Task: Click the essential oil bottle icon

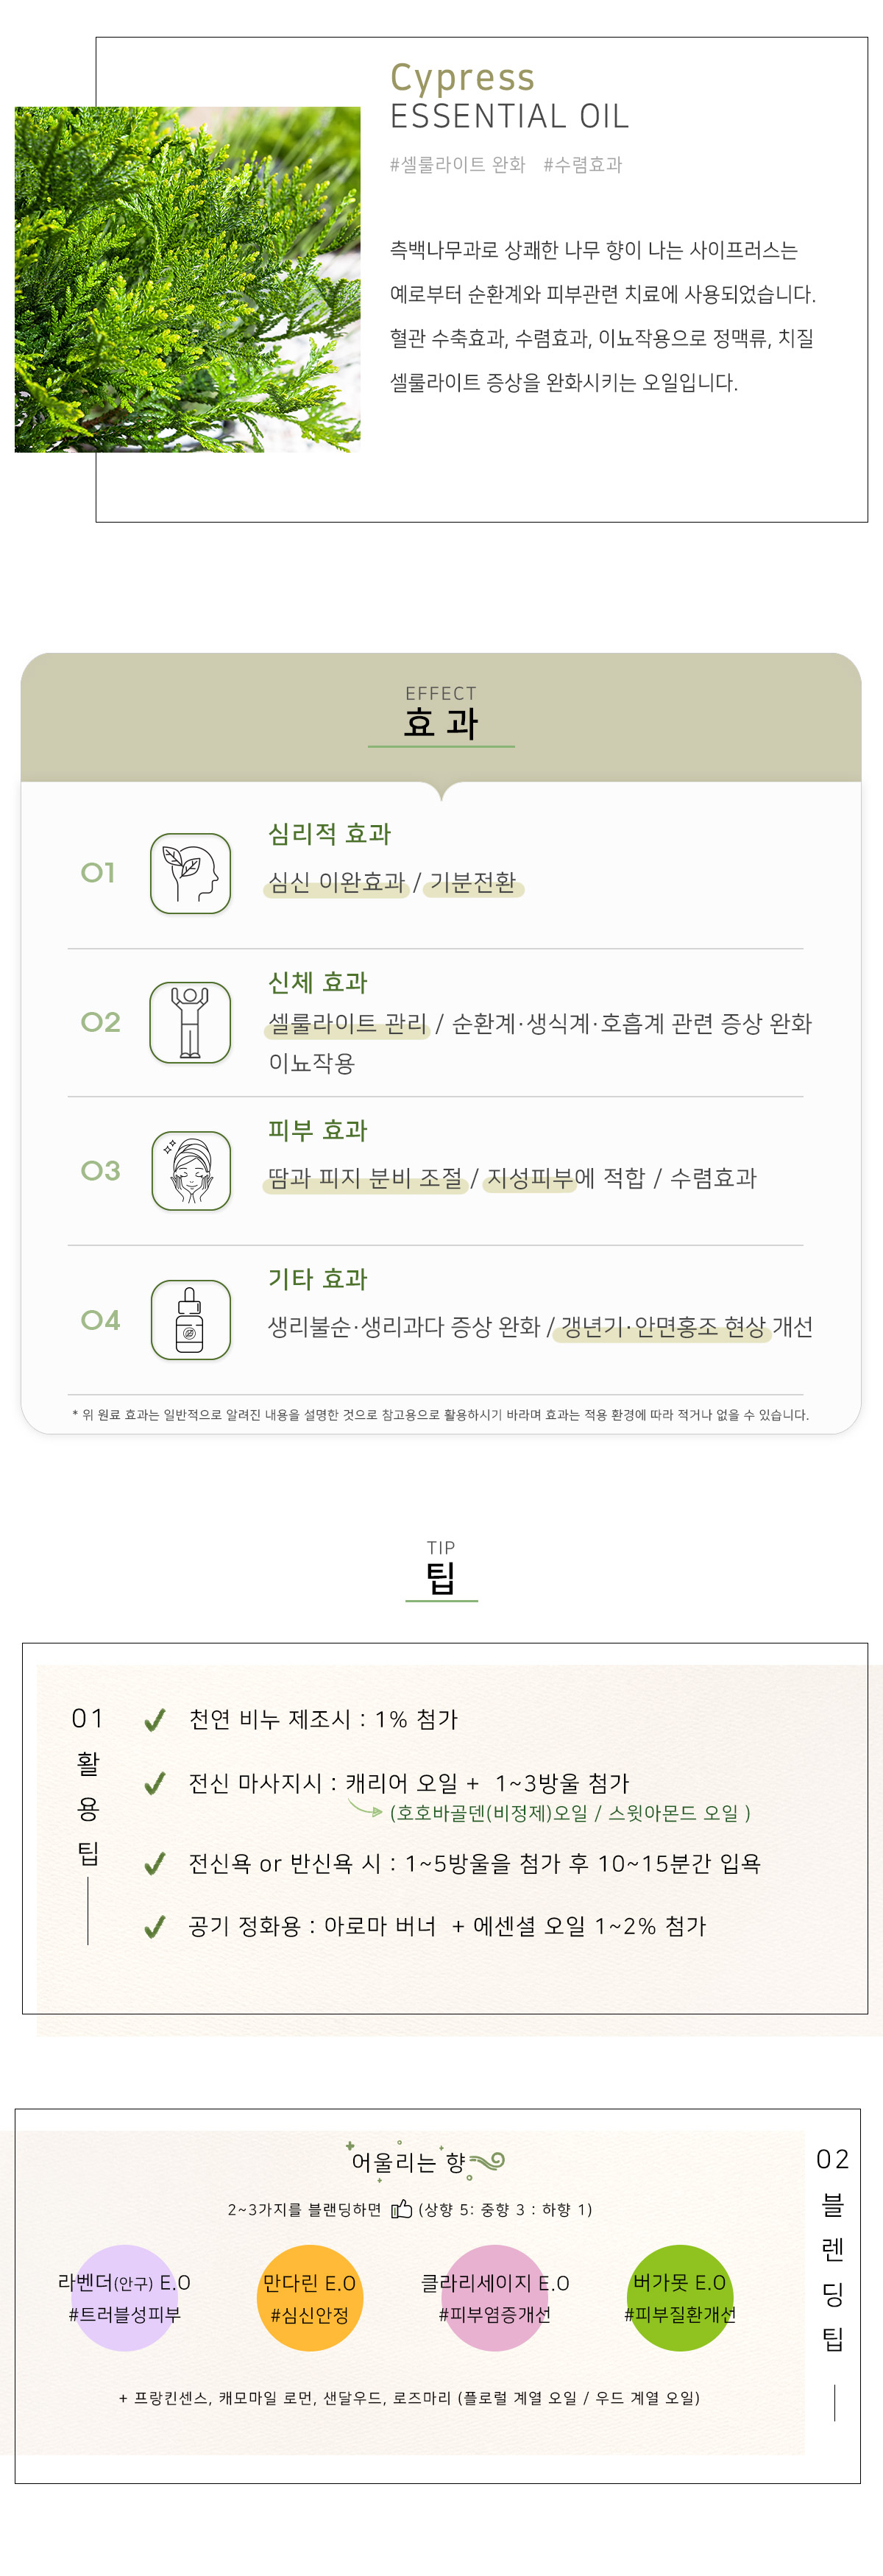Action: click(x=190, y=1319)
